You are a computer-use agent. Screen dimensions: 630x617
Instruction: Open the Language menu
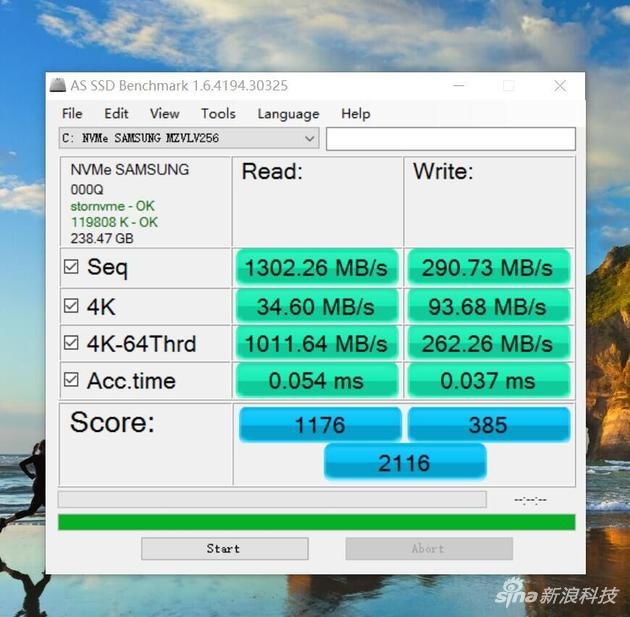(x=288, y=114)
